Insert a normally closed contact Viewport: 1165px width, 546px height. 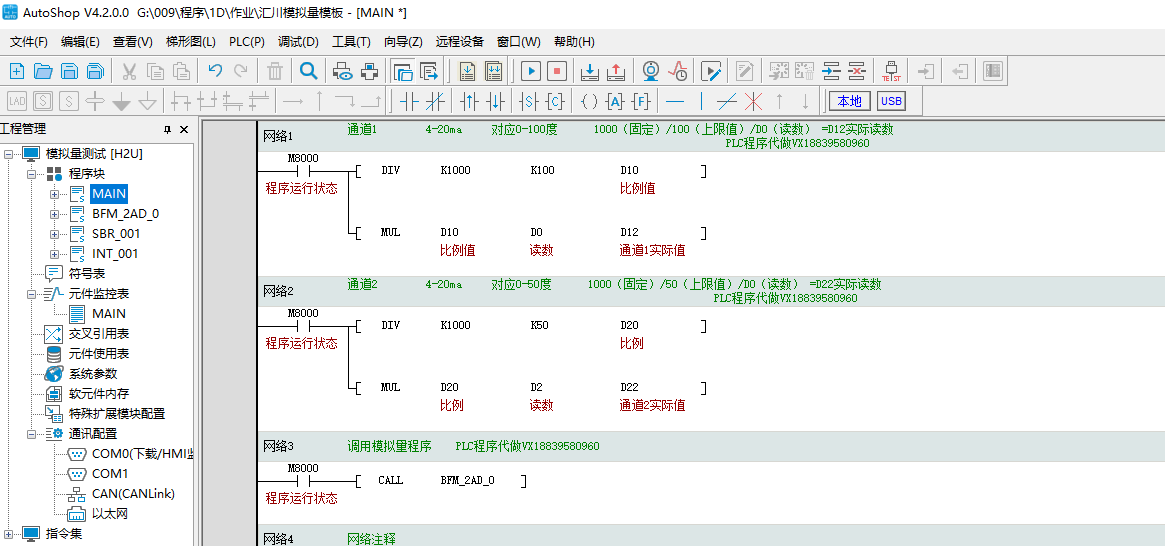[x=434, y=101]
